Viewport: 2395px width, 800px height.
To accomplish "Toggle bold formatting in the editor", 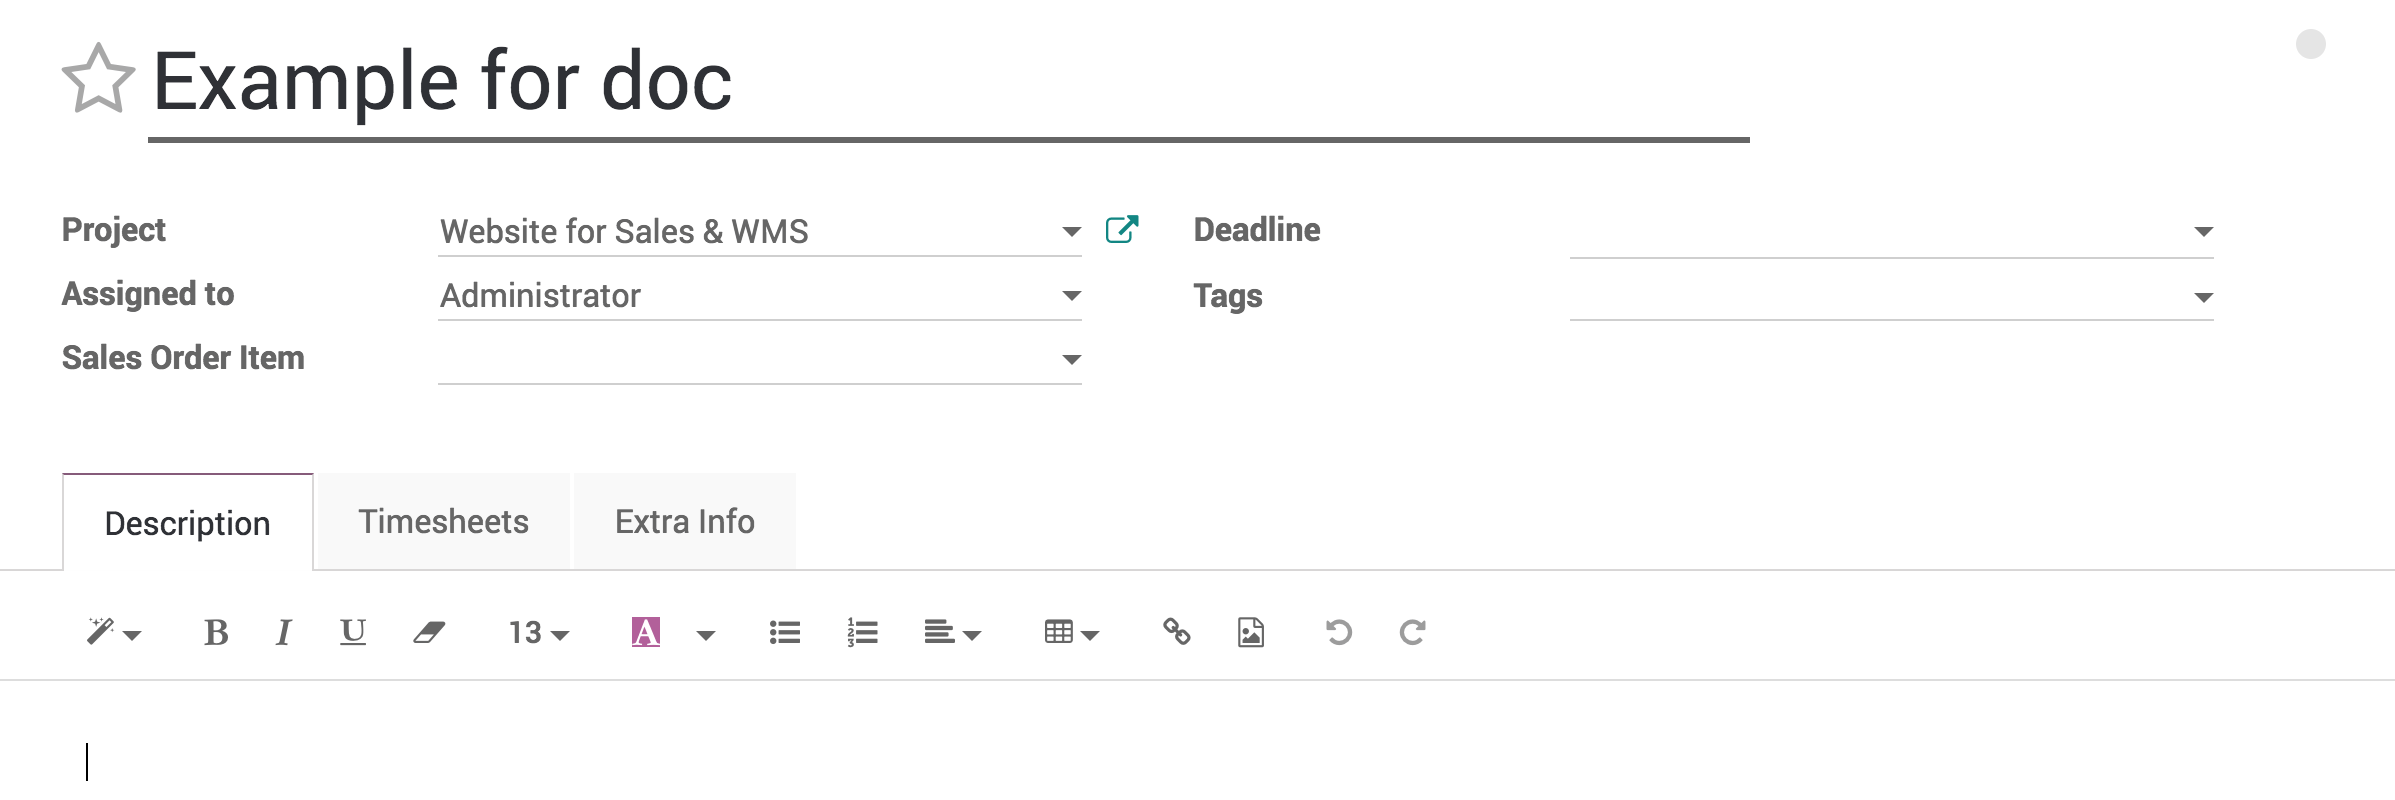I will [217, 631].
